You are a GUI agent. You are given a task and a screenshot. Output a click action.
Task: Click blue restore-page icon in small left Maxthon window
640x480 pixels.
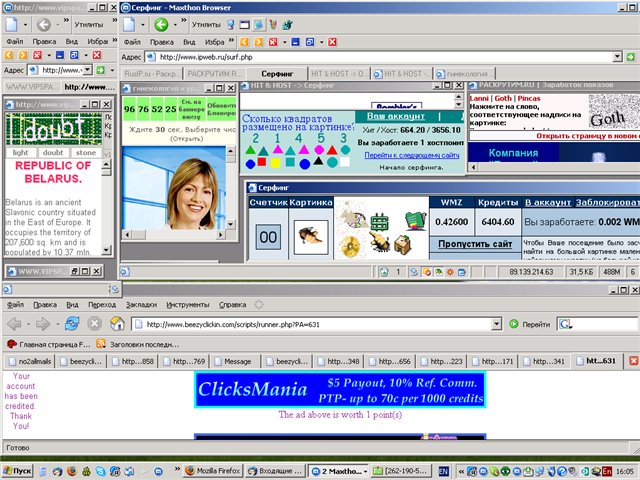(x=74, y=55)
